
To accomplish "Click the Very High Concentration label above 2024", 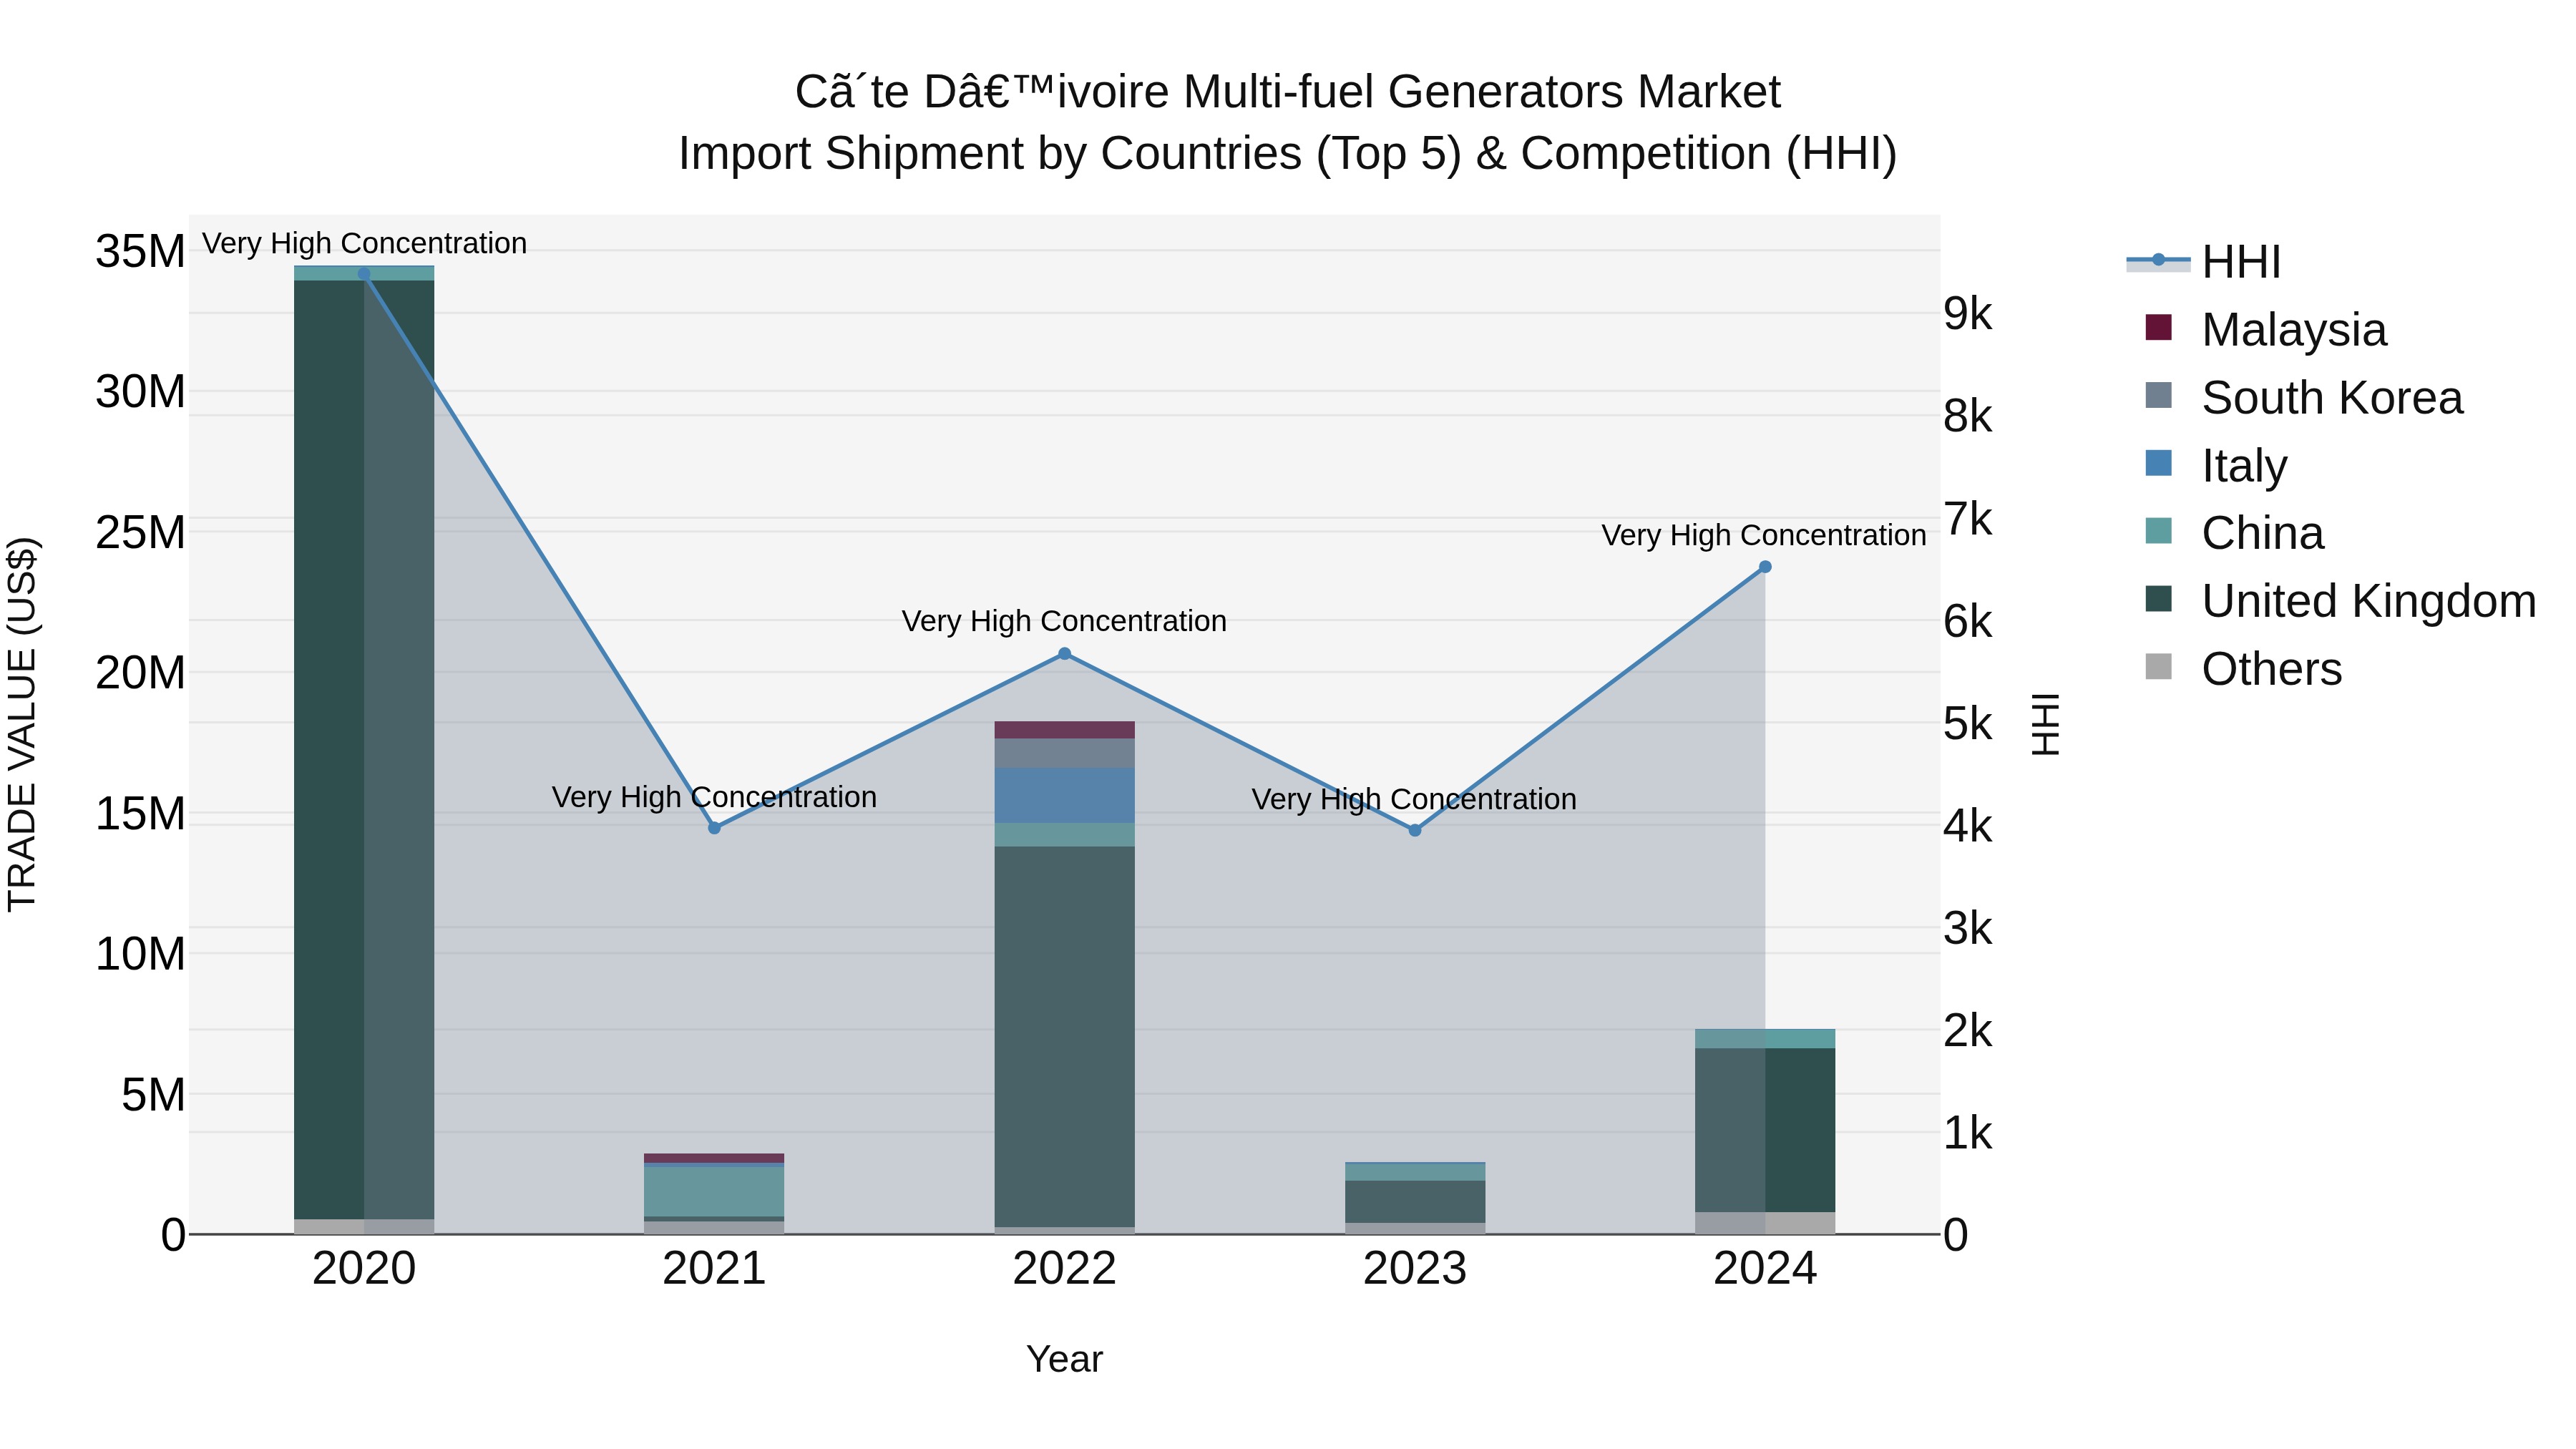I will pyautogui.click(x=1764, y=536).
